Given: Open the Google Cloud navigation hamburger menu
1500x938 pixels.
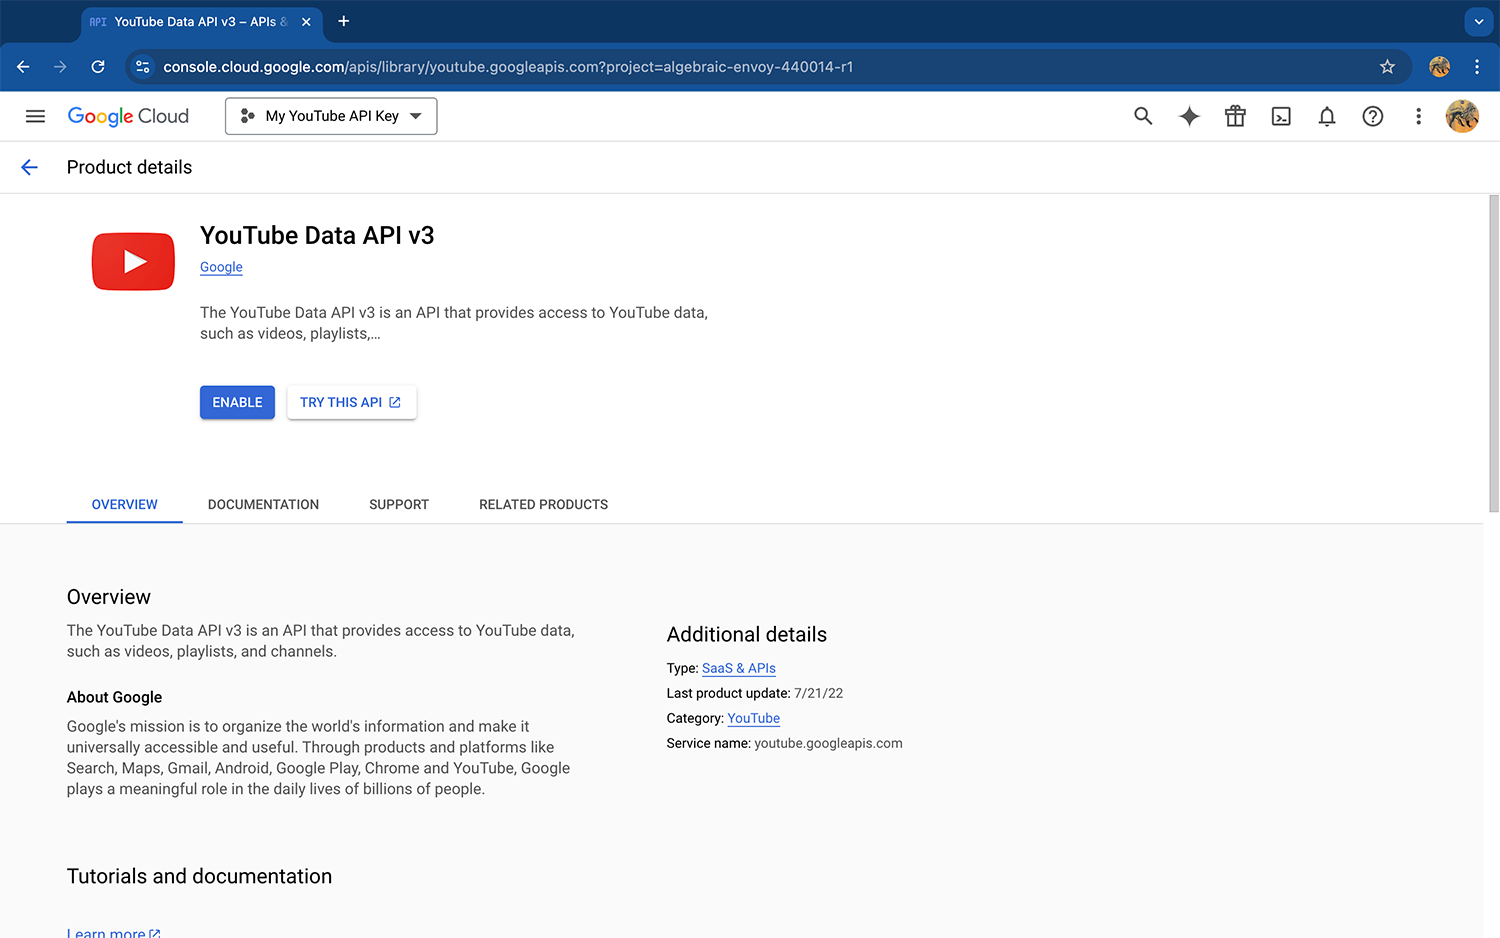Looking at the screenshot, I should coord(35,116).
